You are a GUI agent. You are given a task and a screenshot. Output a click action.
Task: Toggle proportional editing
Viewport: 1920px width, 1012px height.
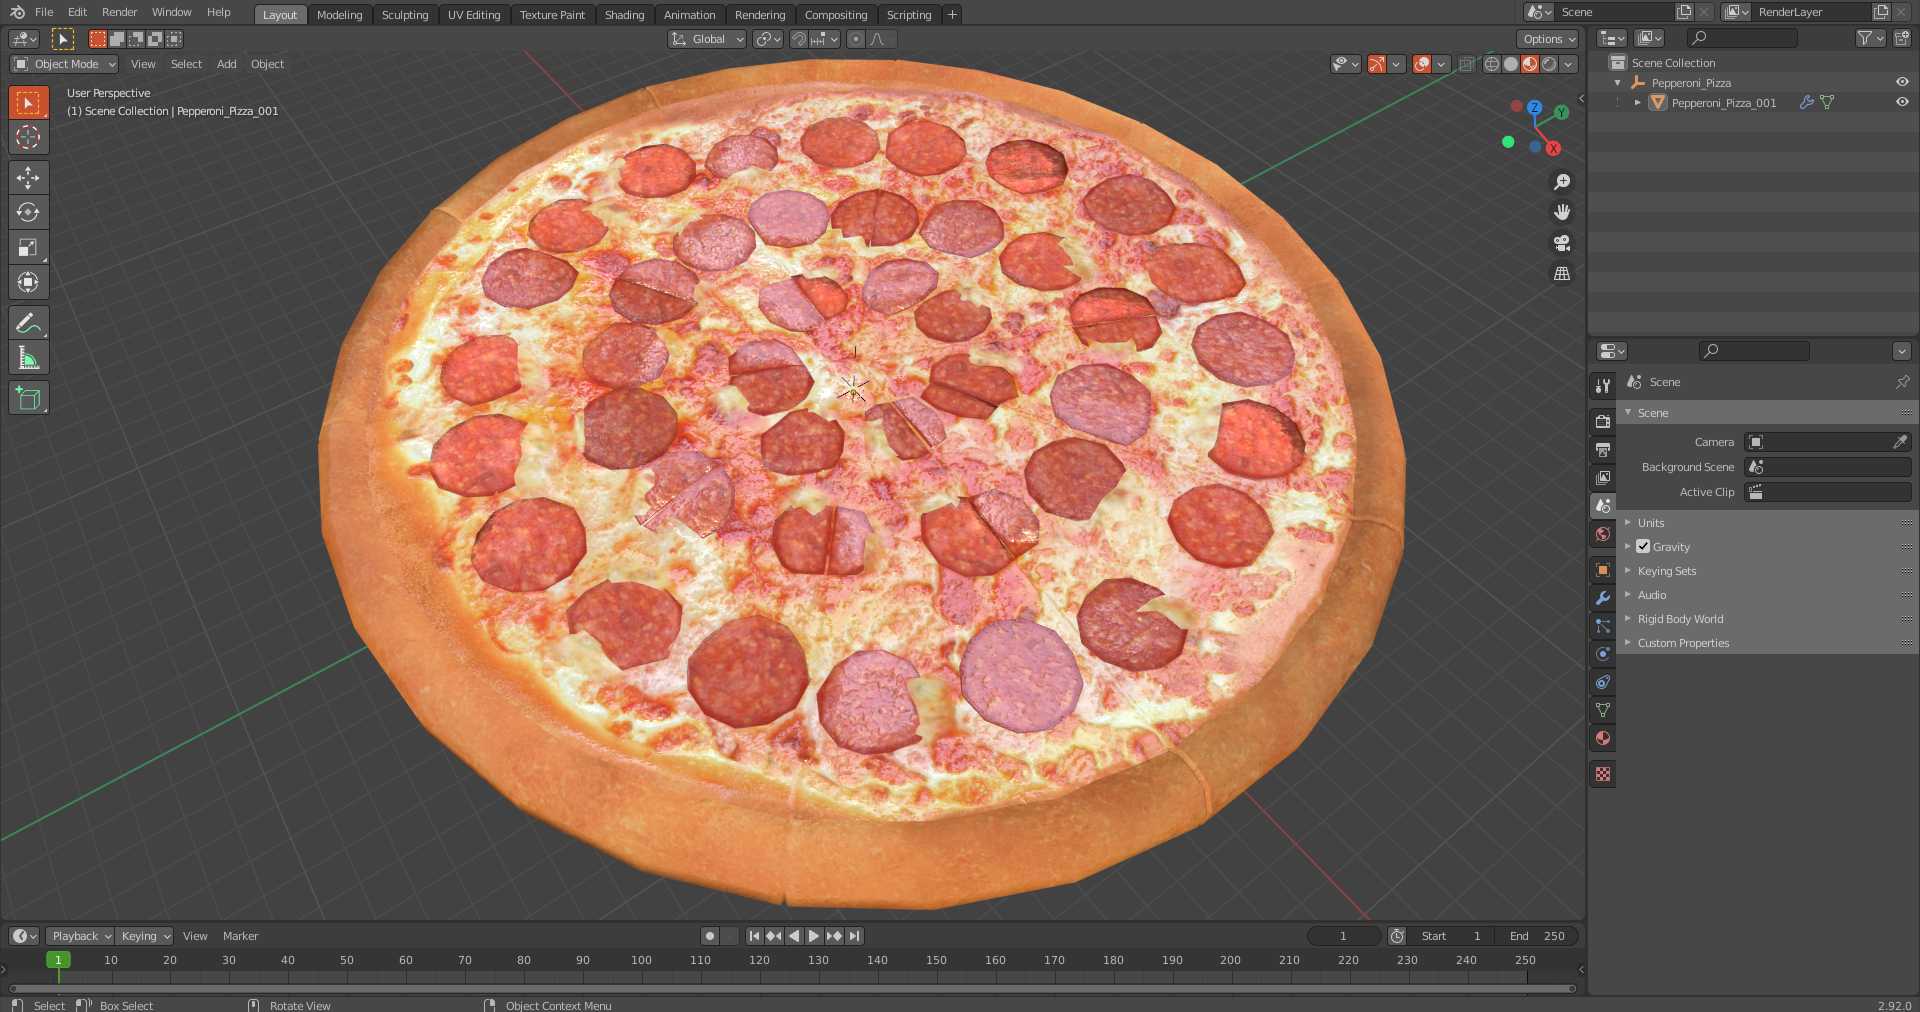856,39
